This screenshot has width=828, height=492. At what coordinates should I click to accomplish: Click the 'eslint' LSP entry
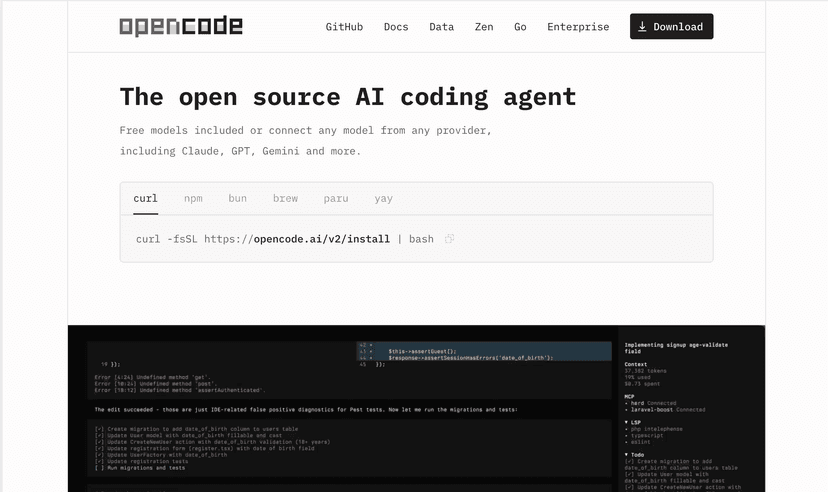(x=637, y=442)
